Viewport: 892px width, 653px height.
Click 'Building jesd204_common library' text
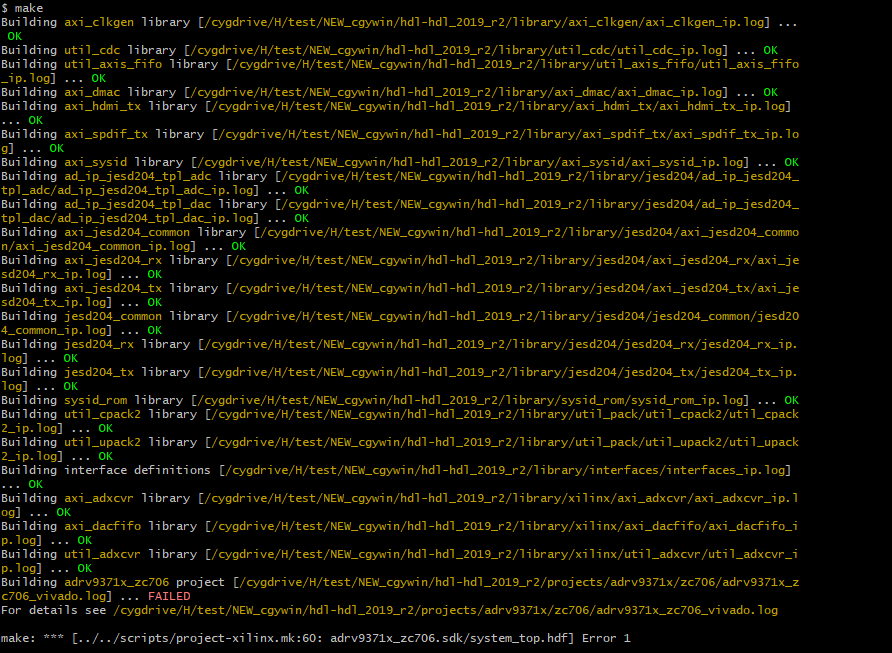(x=110, y=316)
